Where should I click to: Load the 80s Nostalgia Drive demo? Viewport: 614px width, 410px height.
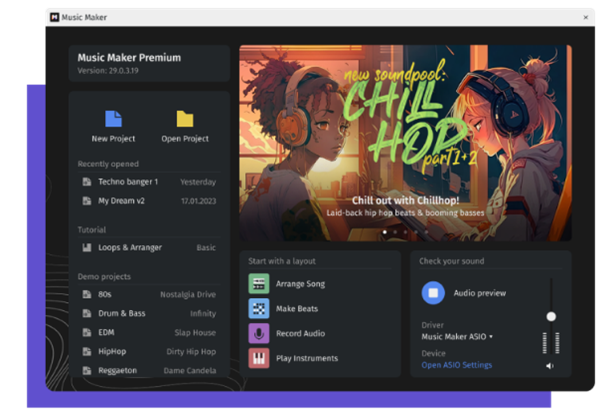149,294
